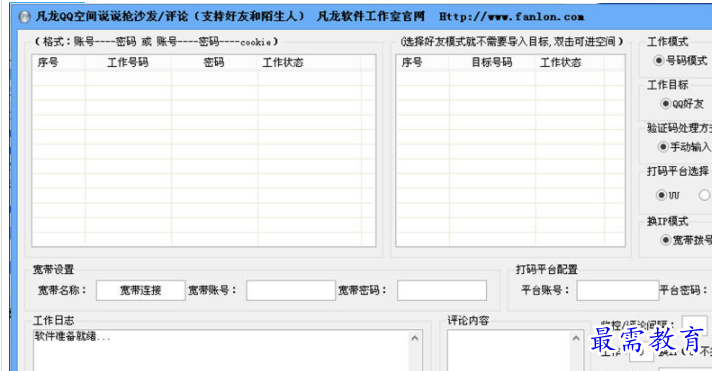Select the unlabeled radio next to UU

[x=704, y=195]
